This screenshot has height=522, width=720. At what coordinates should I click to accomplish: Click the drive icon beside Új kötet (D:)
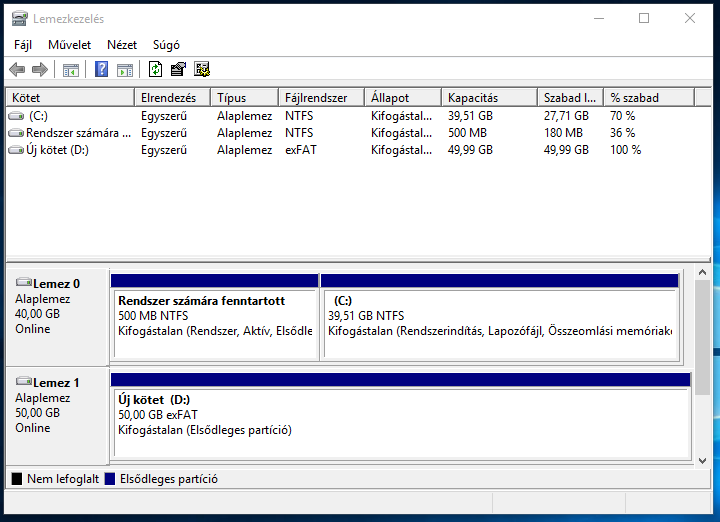click(16, 150)
